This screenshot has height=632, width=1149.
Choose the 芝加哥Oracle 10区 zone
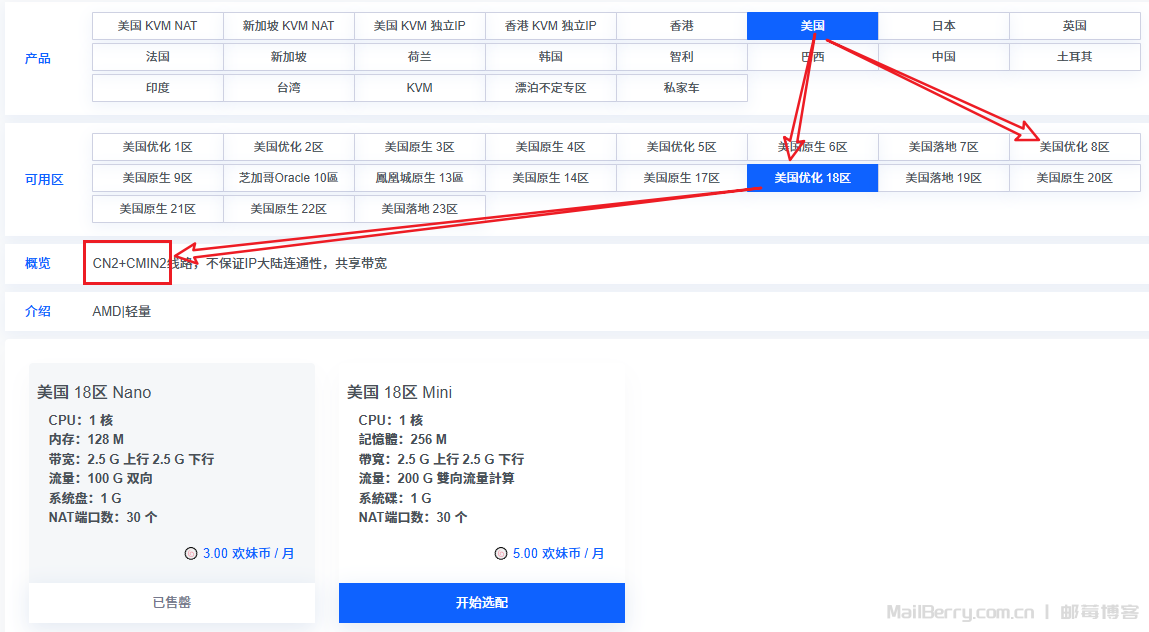tap(288, 178)
